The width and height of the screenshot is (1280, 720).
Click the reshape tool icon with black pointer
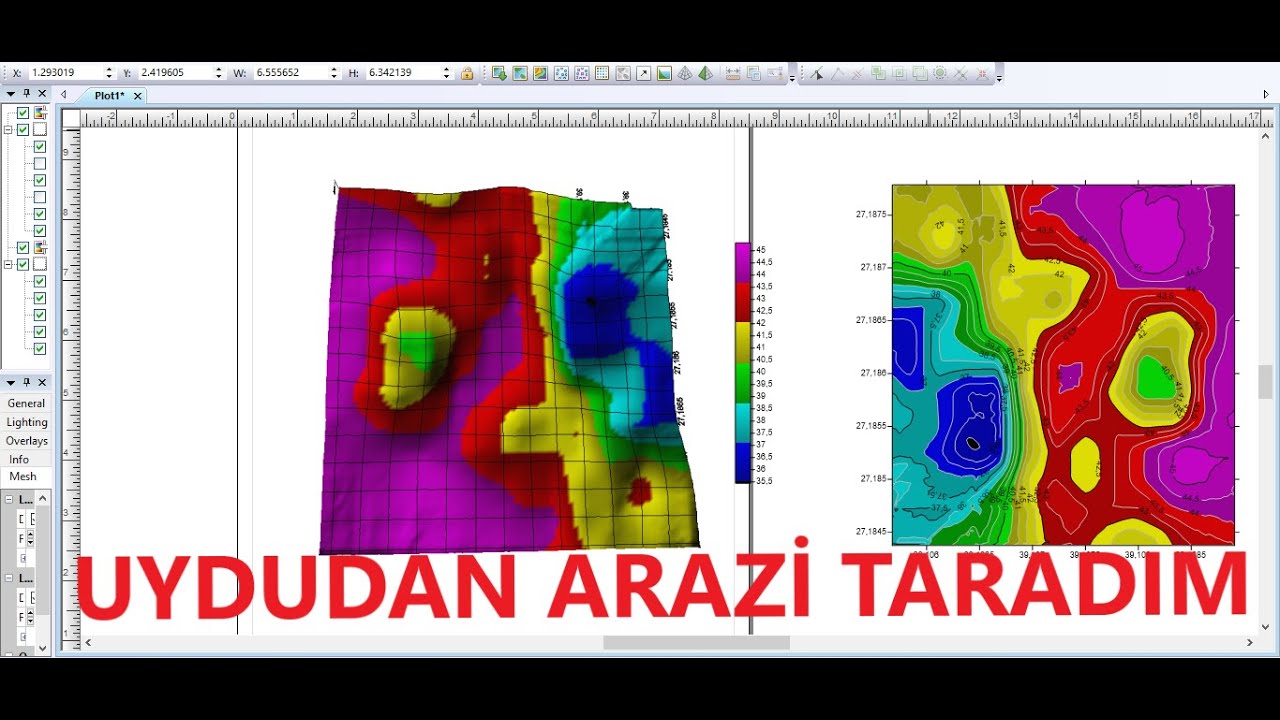click(x=817, y=73)
